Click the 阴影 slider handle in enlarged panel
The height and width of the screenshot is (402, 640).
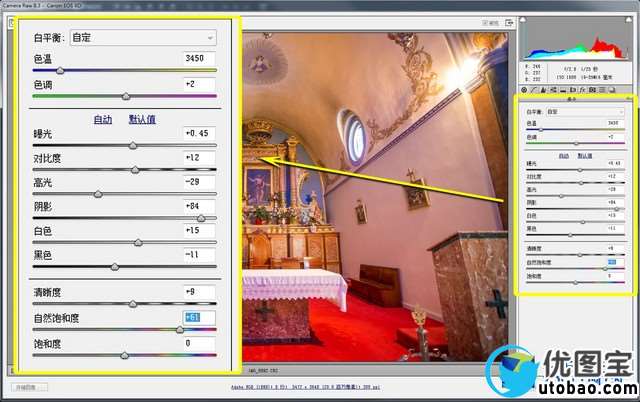click(x=200, y=217)
